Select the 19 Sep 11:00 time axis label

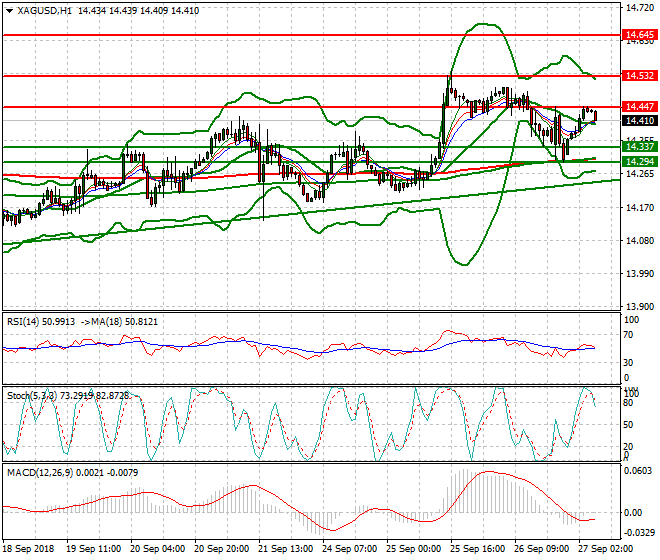pos(94,549)
